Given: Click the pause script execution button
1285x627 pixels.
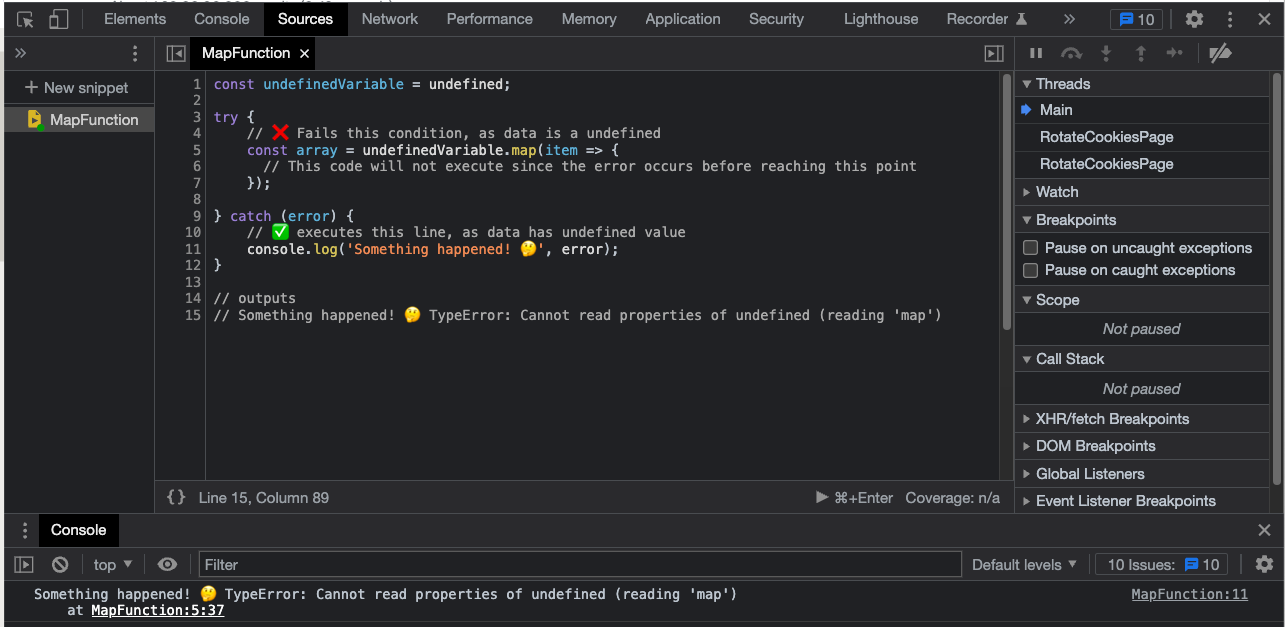Looking at the screenshot, I should tap(1036, 53).
